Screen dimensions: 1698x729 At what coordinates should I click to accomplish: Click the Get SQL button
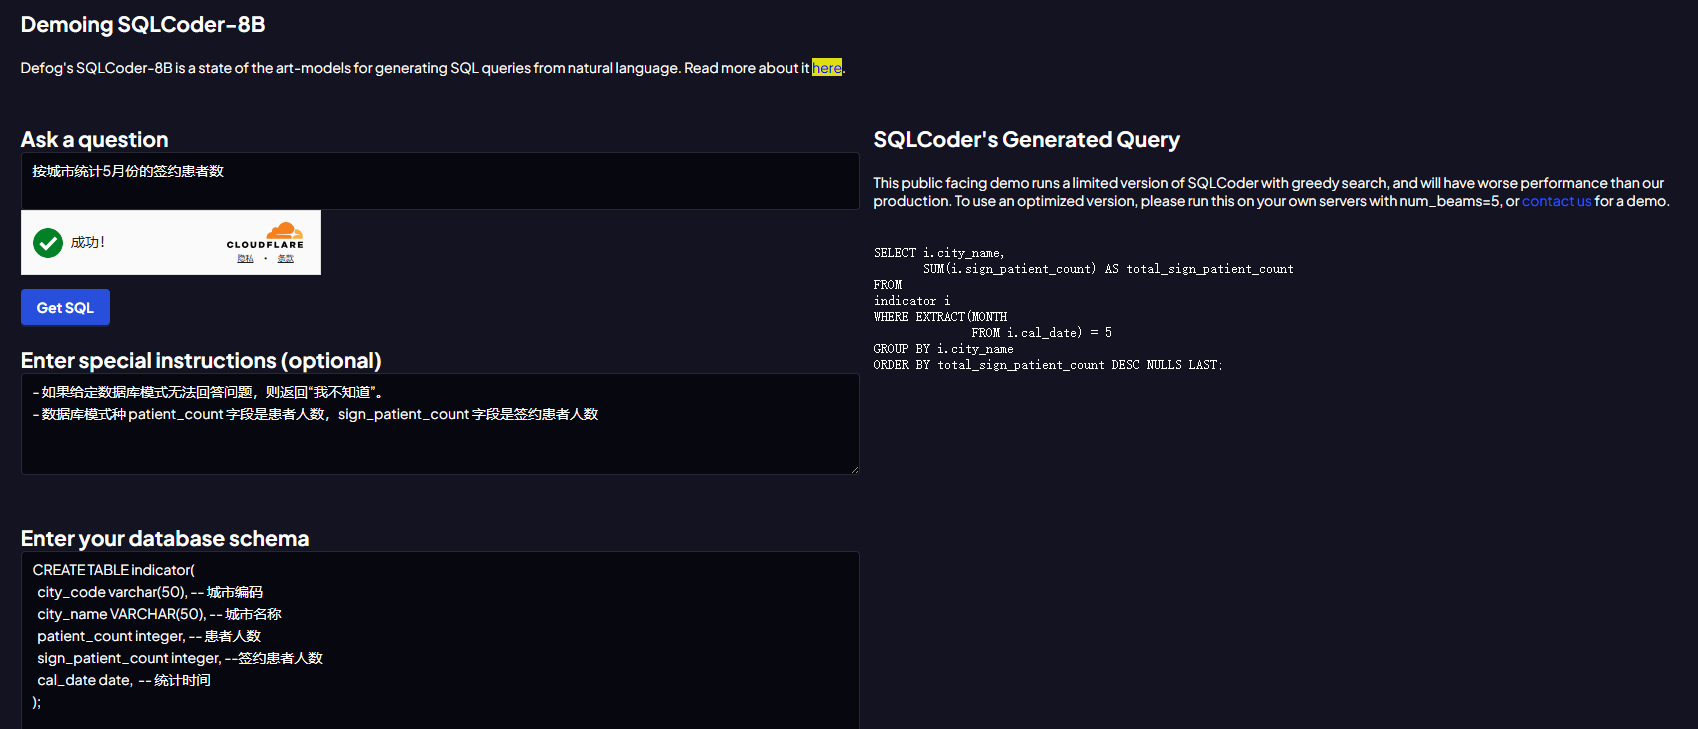click(x=65, y=307)
